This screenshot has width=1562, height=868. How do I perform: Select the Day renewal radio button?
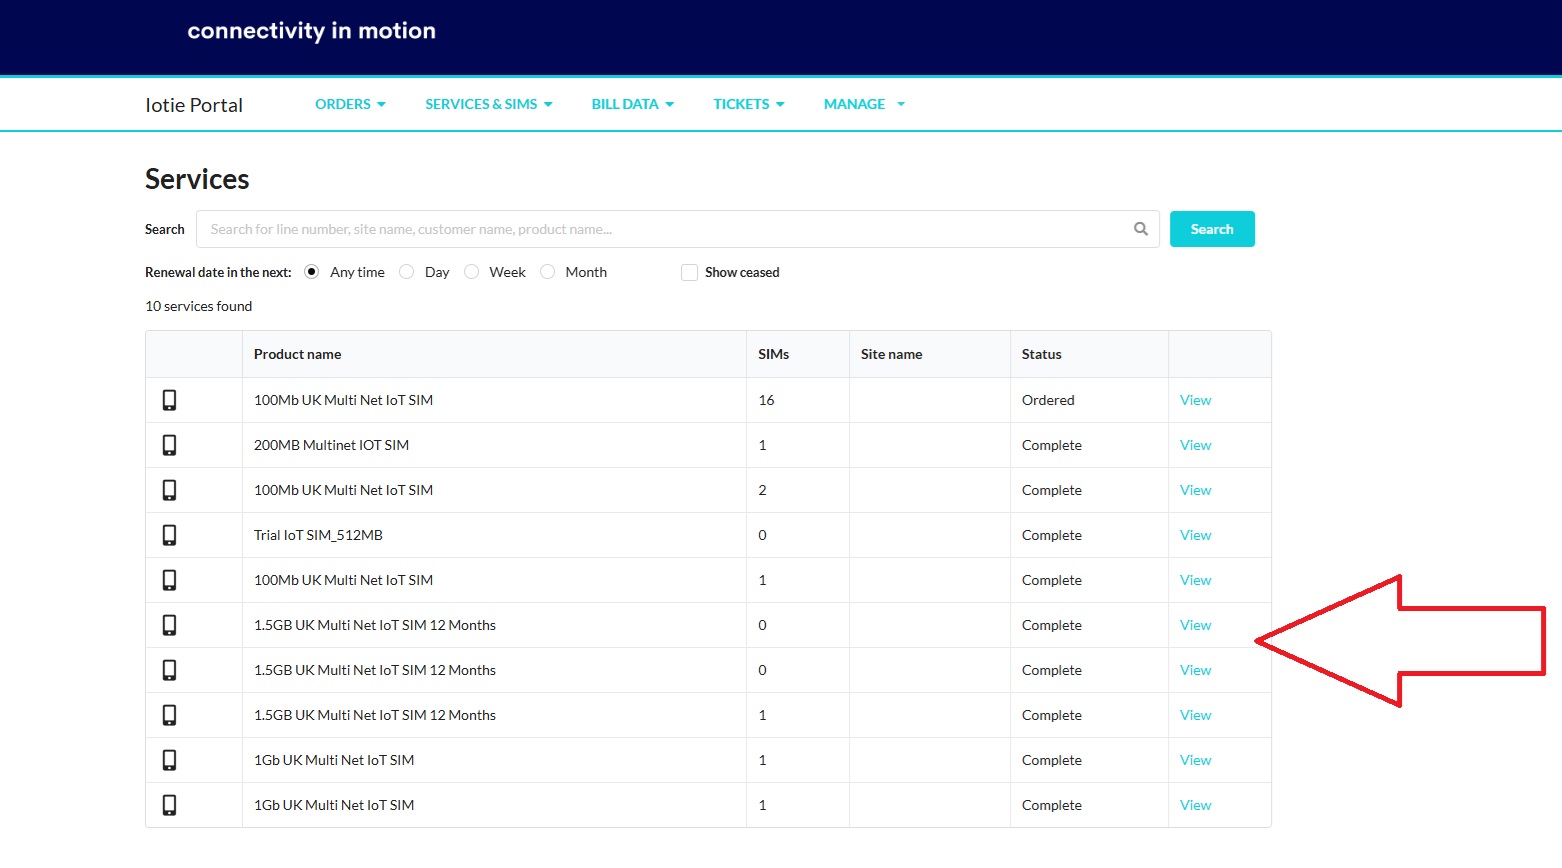pos(406,272)
